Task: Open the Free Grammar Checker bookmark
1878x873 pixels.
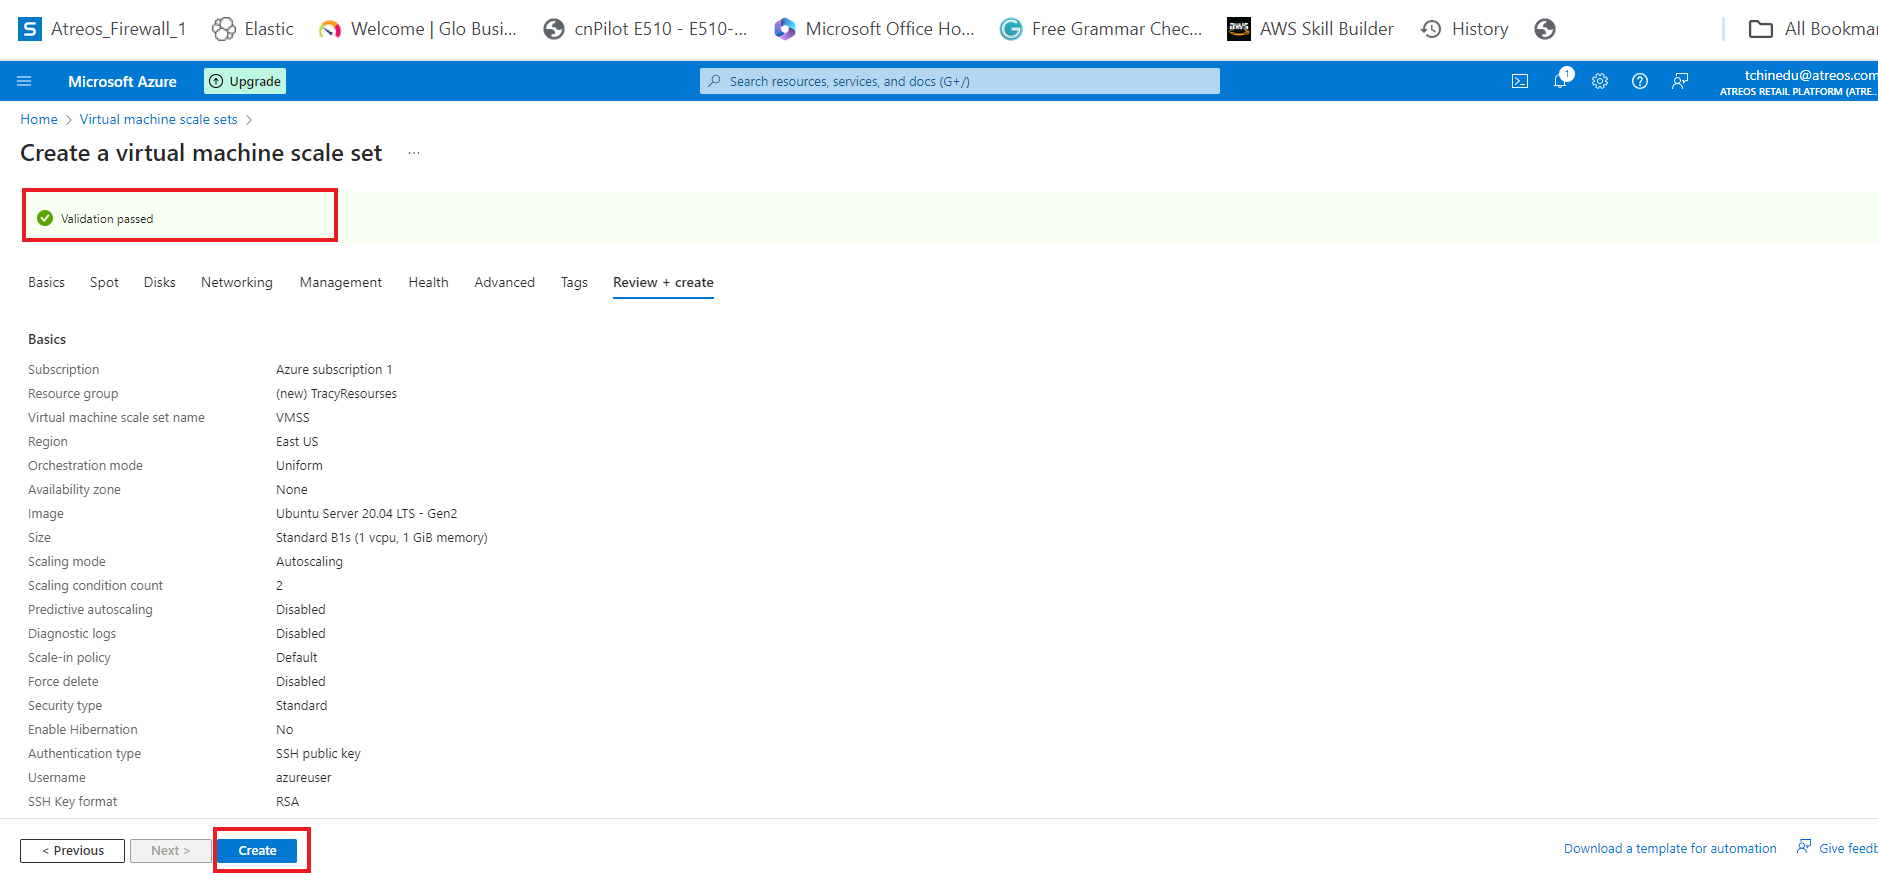Action: [1101, 29]
